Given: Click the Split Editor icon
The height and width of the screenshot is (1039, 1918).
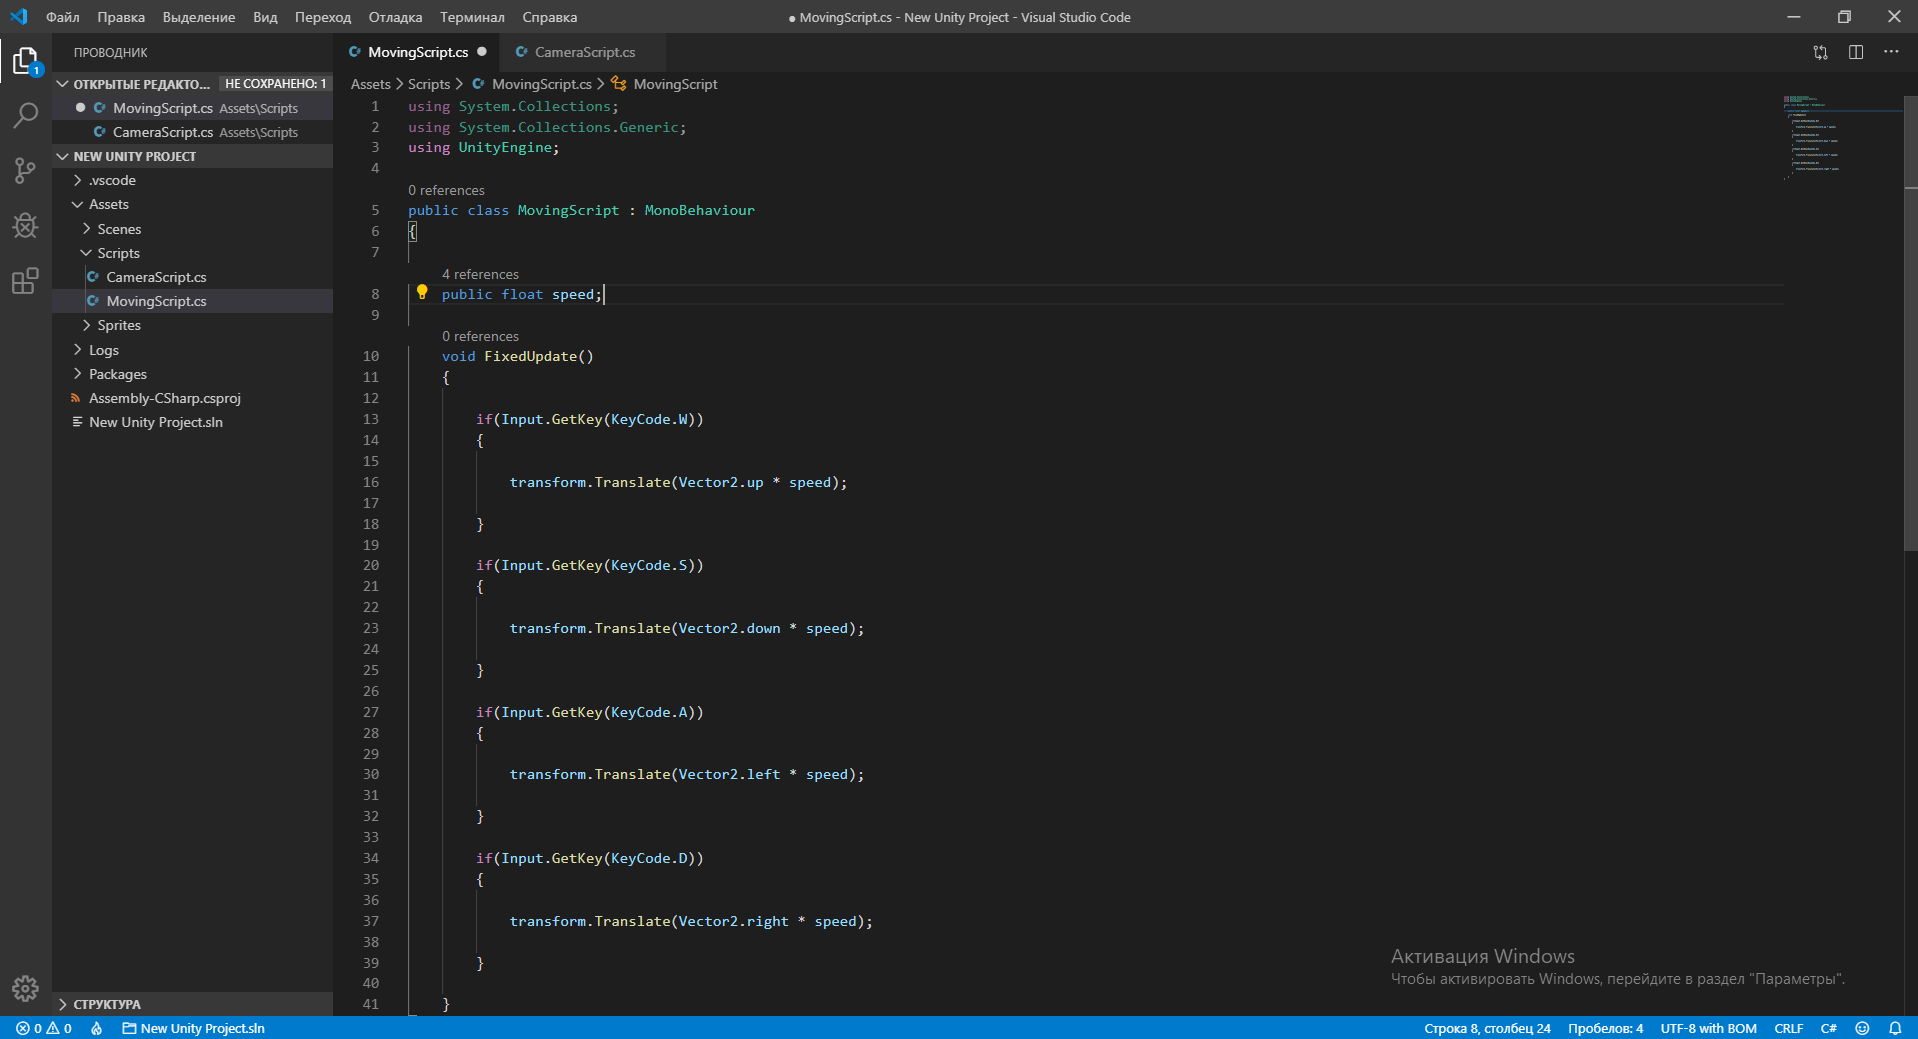Looking at the screenshot, I should tap(1856, 52).
